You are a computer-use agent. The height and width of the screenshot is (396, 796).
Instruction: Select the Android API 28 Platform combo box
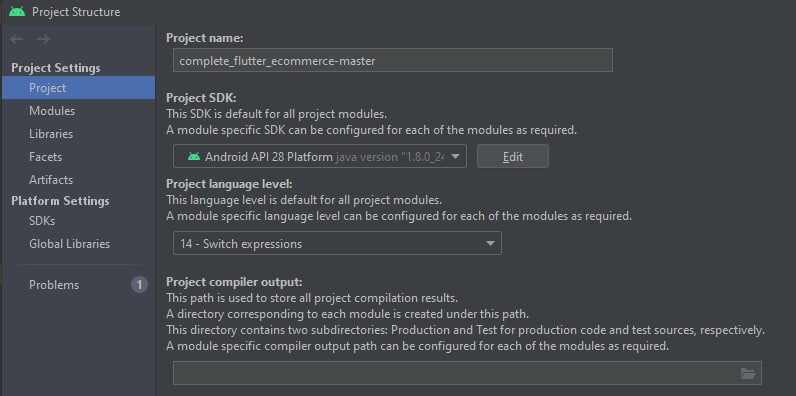[319, 156]
